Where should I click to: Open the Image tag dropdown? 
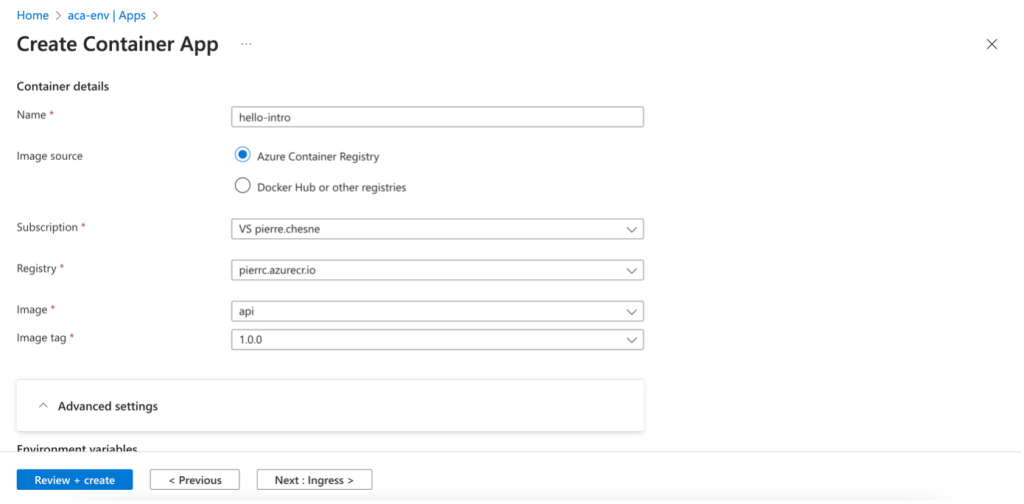point(436,340)
